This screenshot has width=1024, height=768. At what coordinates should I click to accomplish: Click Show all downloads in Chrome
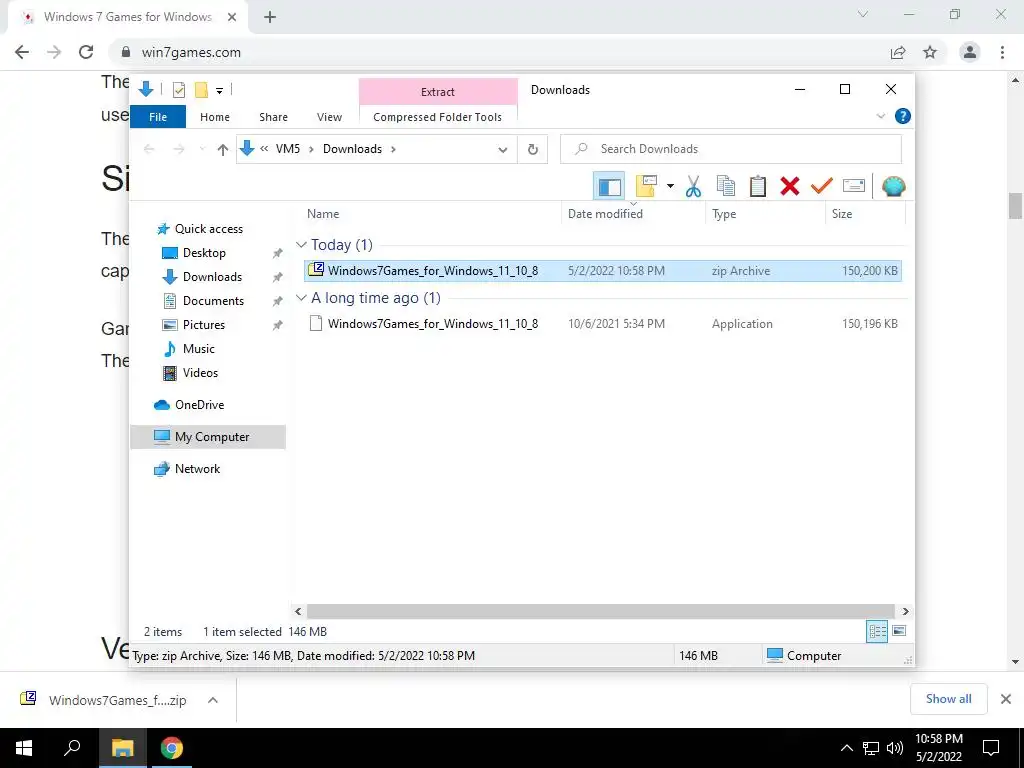948,699
